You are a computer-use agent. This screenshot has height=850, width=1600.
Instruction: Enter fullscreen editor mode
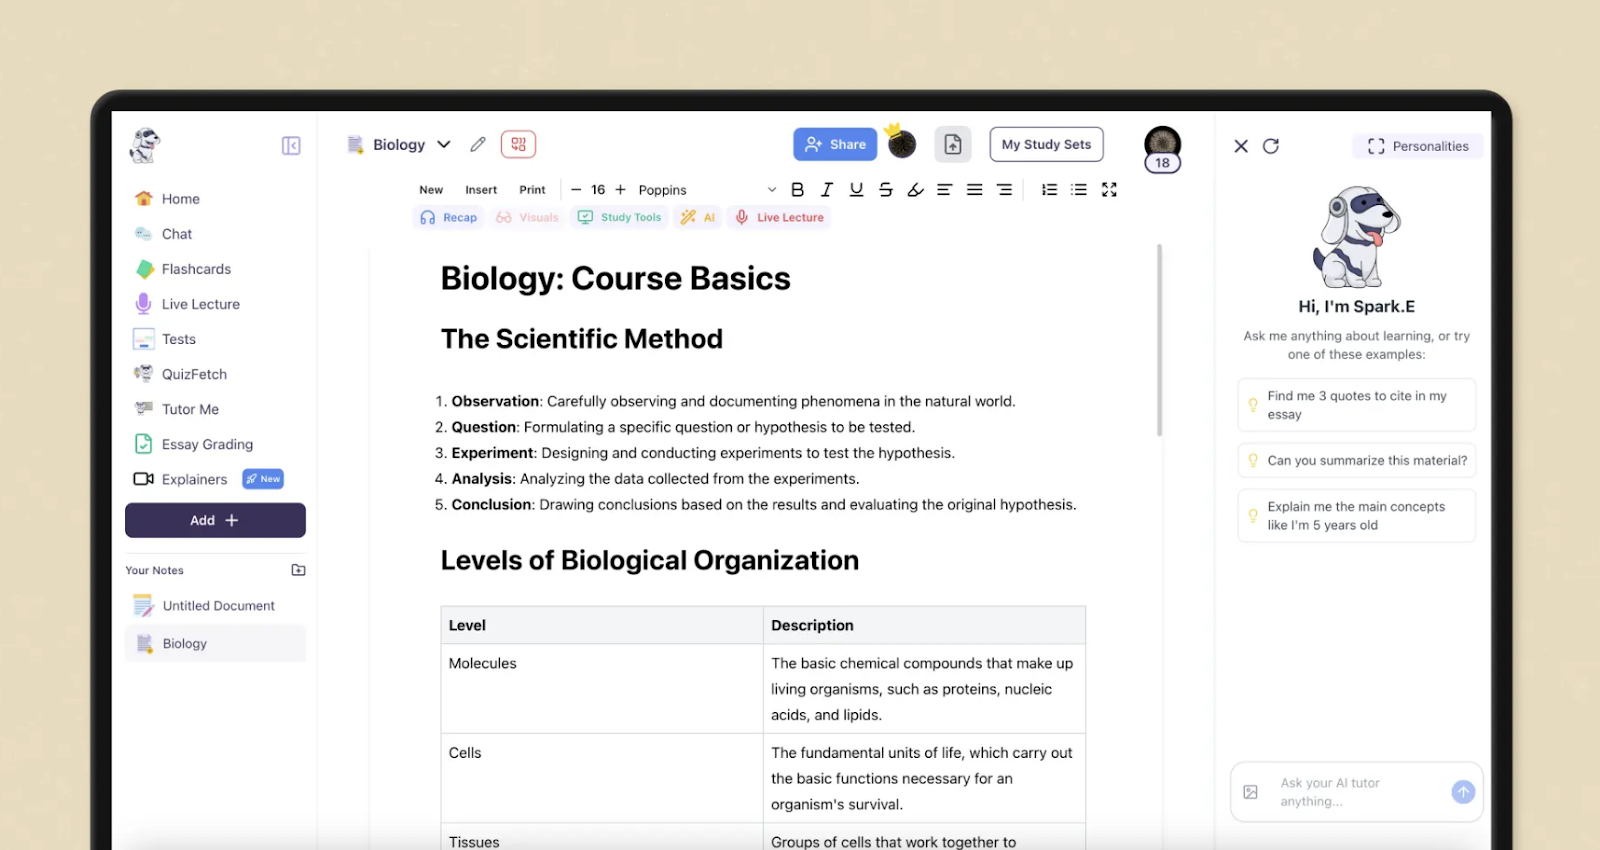point(1109,189)
